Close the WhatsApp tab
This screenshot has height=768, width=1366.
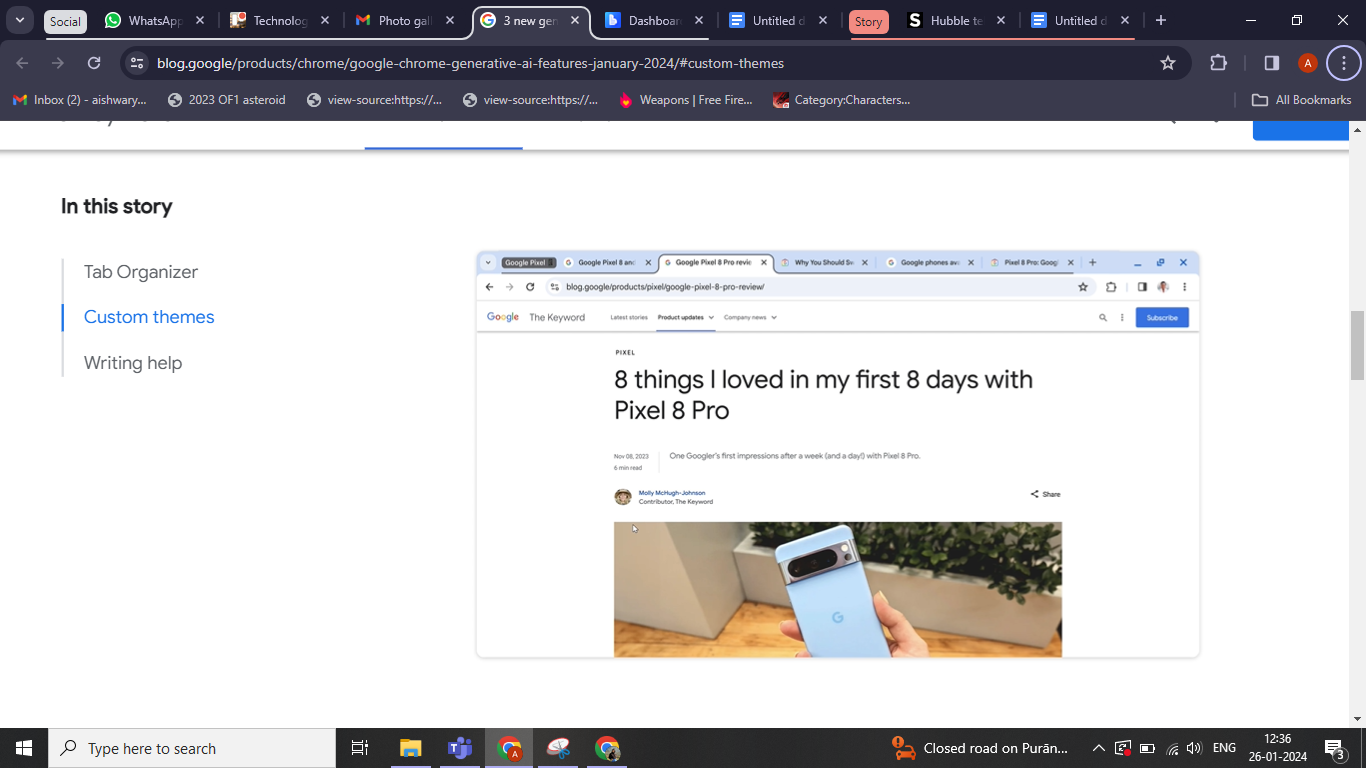200,20
